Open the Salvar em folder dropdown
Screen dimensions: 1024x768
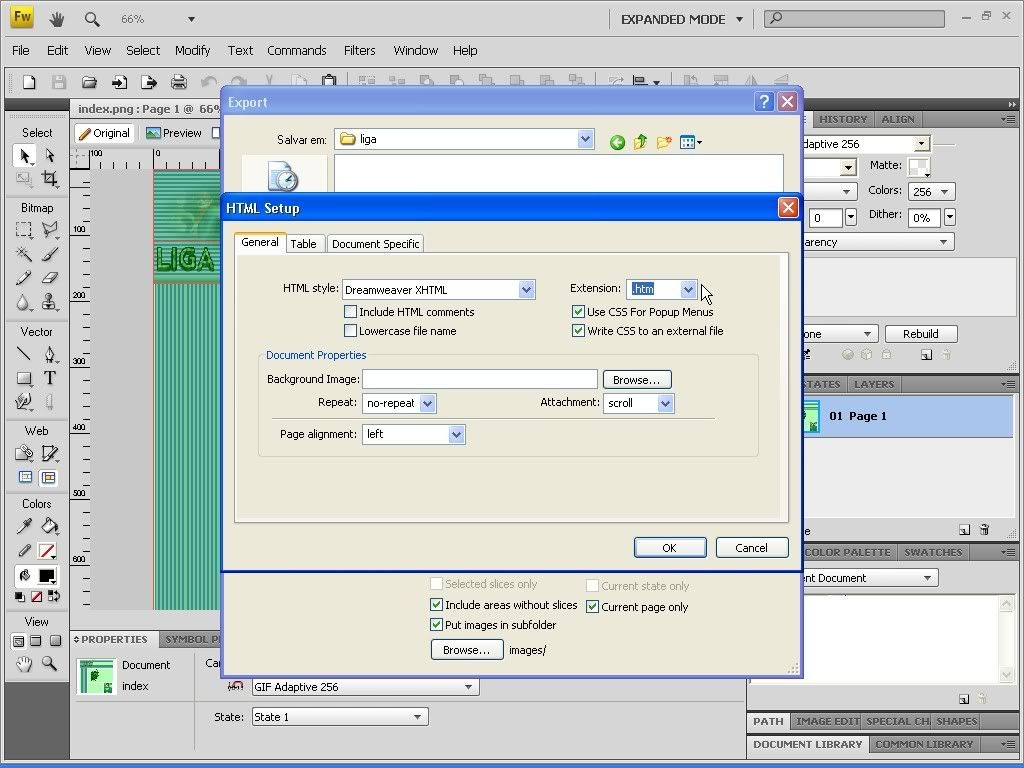click(x=585, y=139)
